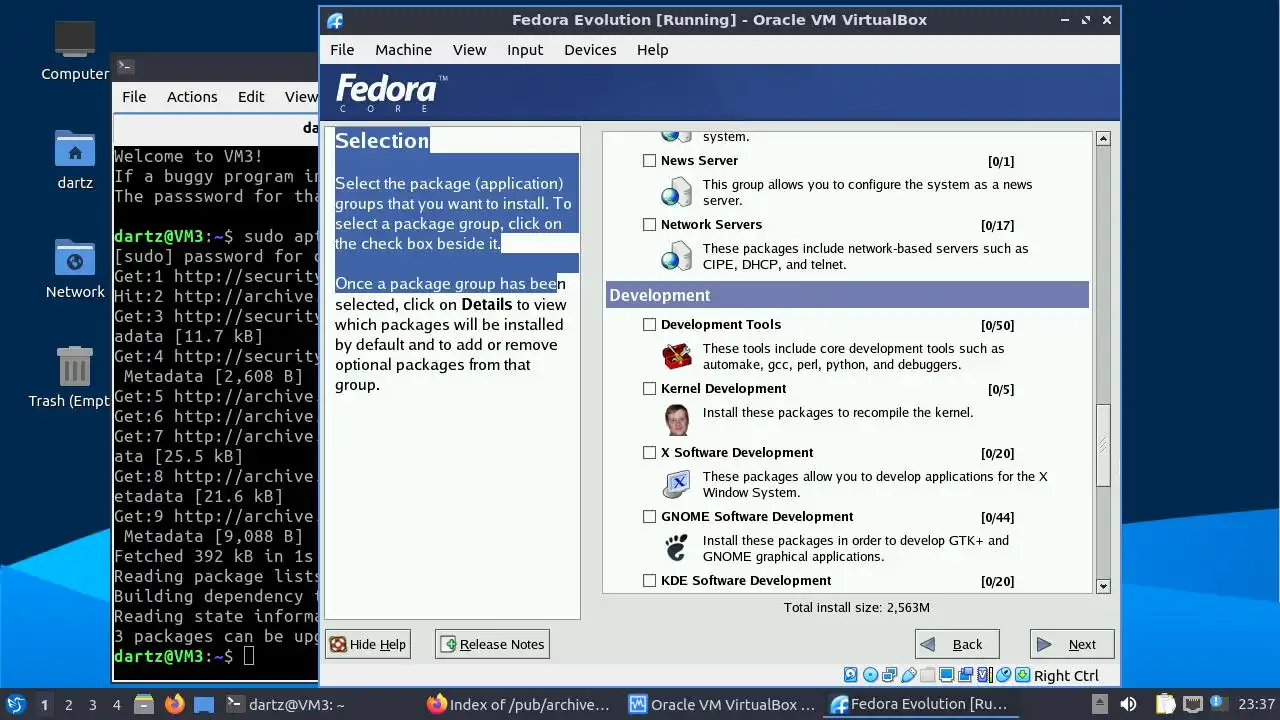Image resolution: width=1280 pixels, height=720 pixels.
Task: Click the optical disc status icon
Action: click(870, 675)
